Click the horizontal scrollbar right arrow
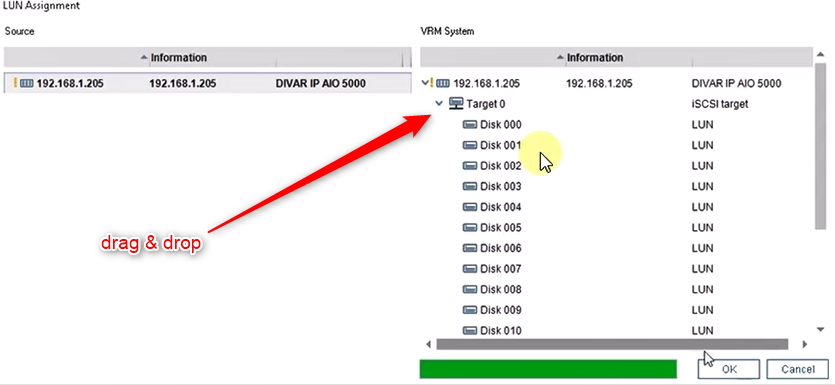Screen dimensions: 835x385 [x=805, y=345]
